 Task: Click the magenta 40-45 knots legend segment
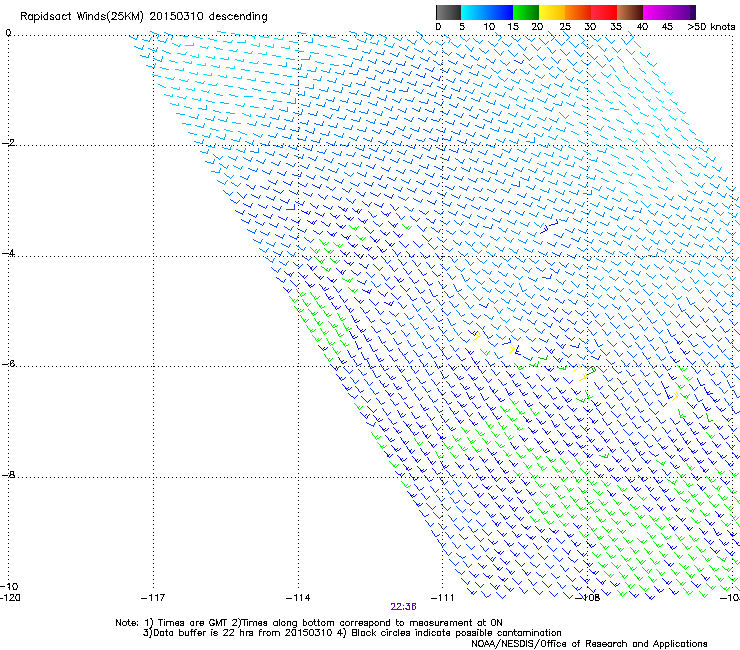point(656,12)
